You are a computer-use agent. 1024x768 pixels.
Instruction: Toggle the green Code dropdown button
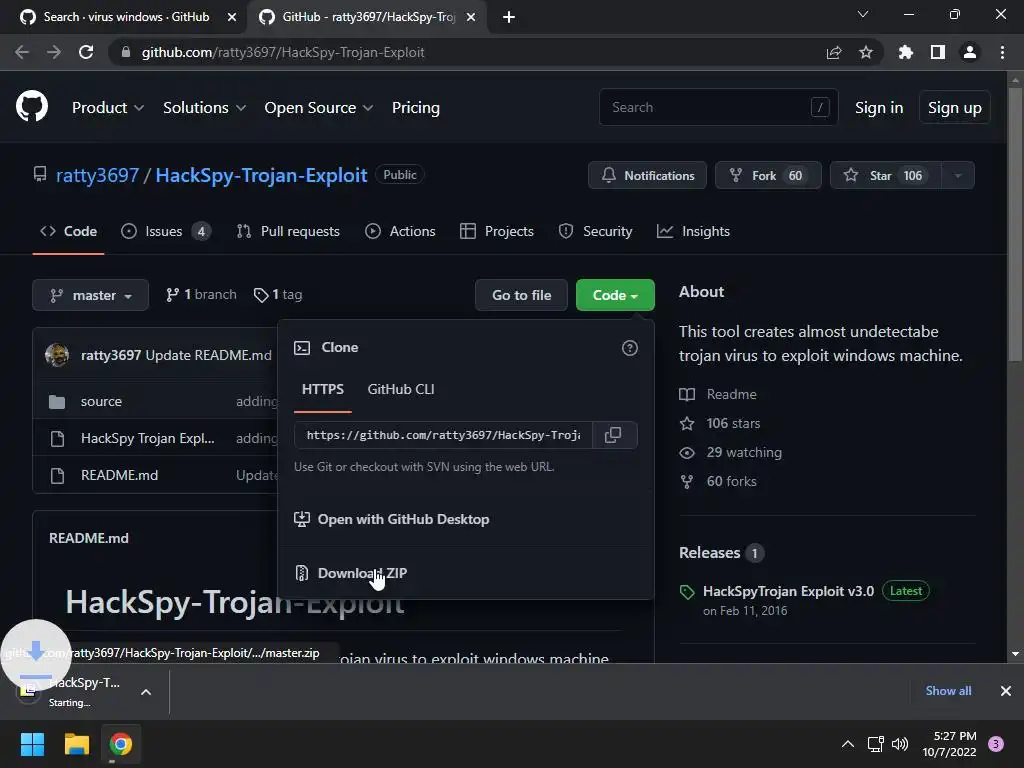point(615,295)
